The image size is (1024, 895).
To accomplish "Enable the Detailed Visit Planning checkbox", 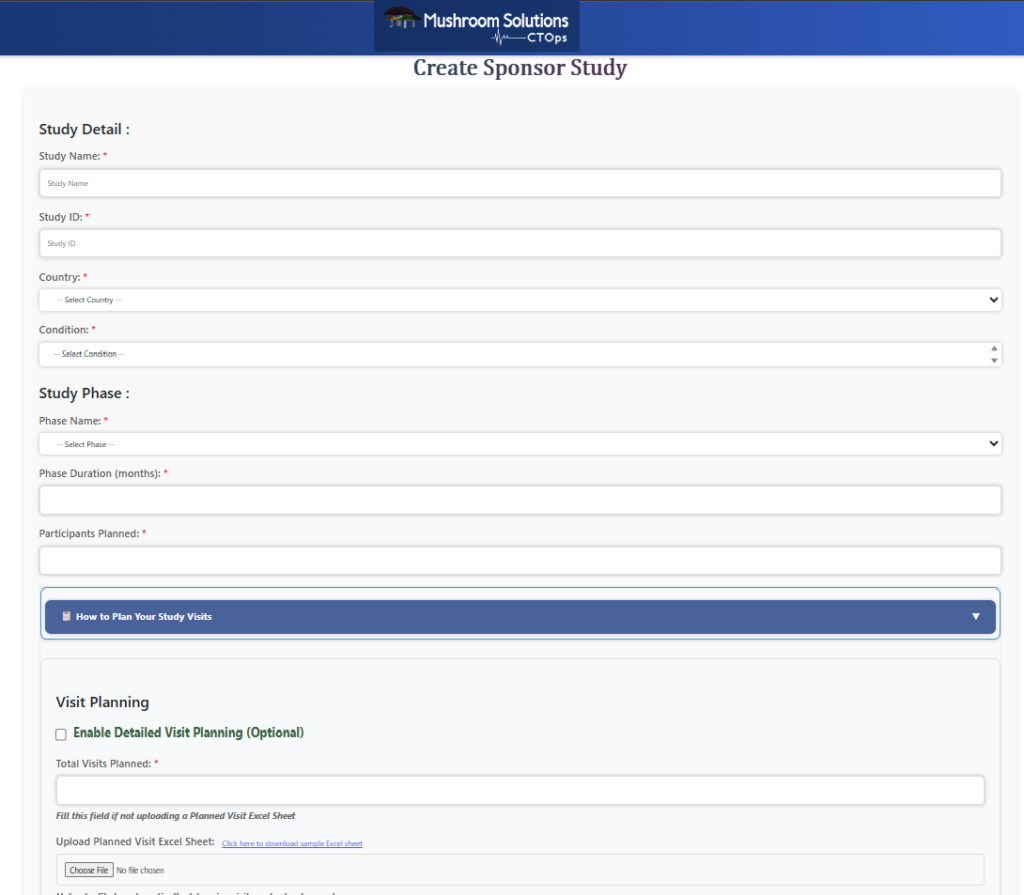I will [x=61, y=734].
